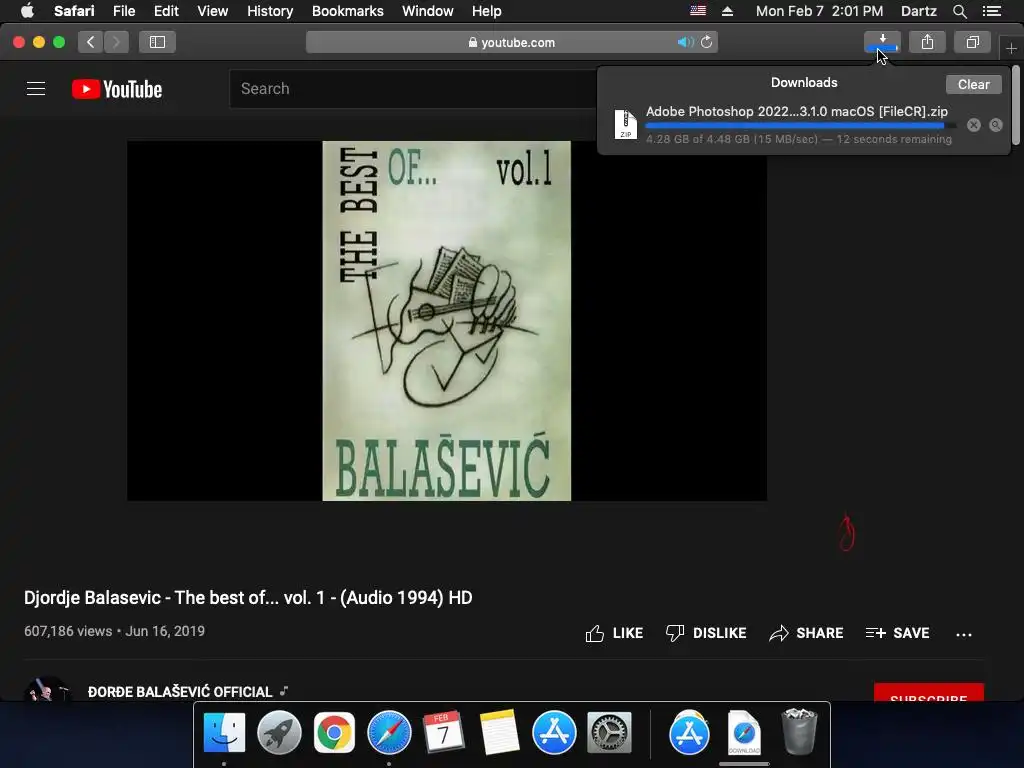Open the Safari Share button
The height and width of the screenshot is (768, 1024).
click(927, 42)
